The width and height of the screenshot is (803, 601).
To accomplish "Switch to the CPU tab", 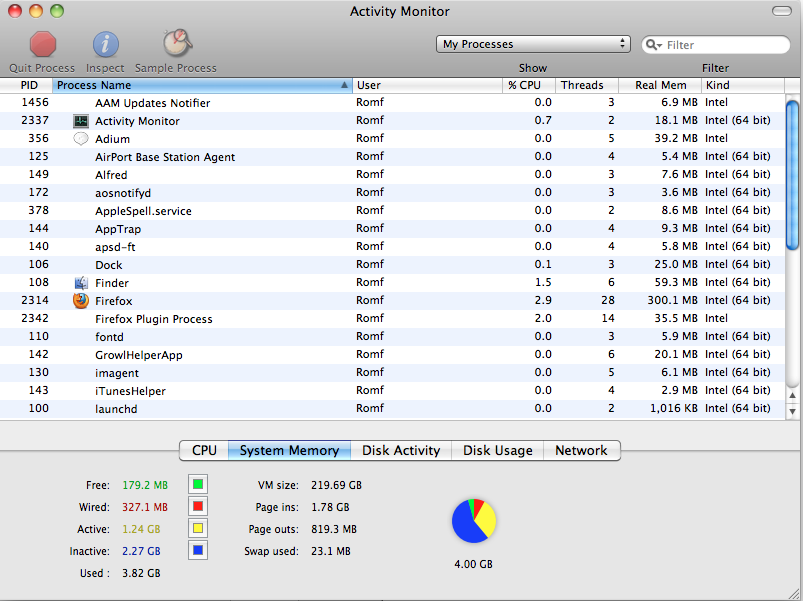I will pos(204,450).
